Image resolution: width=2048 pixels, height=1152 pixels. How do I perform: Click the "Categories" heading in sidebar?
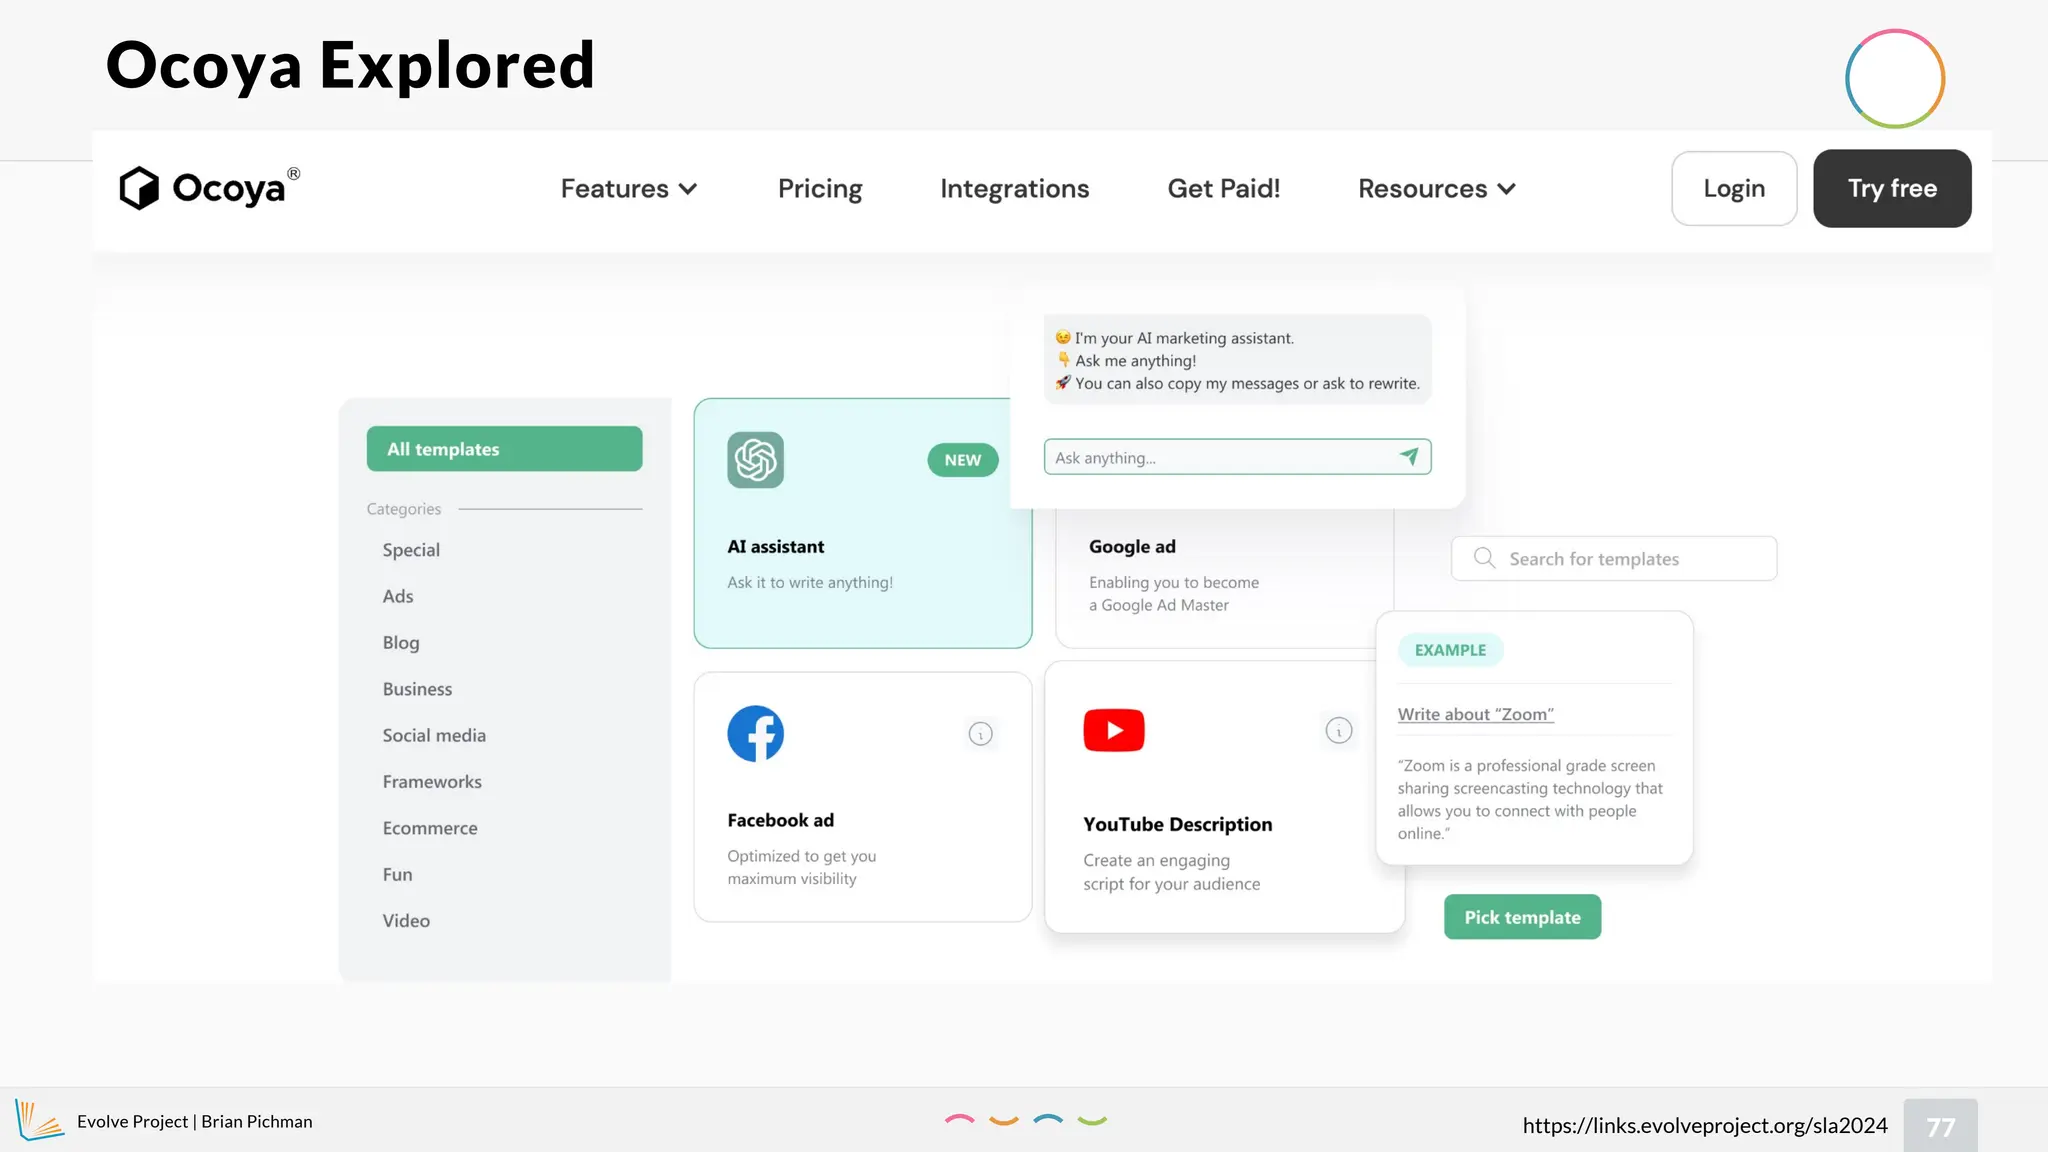click(404, 509)
